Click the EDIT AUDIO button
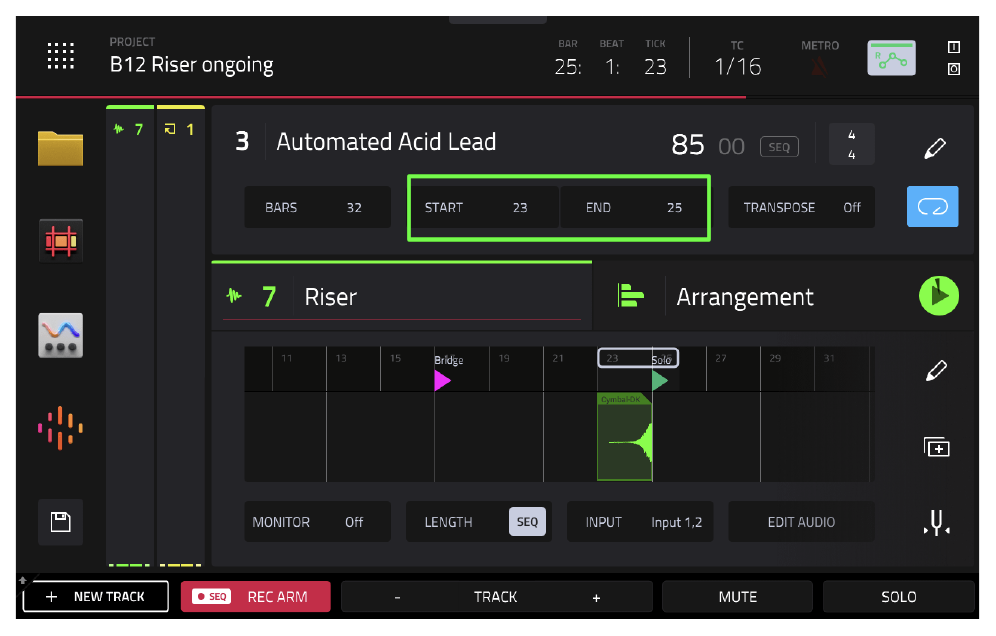Image resolution: width=996 pixels, height=636 pixels. pos(801,522)
